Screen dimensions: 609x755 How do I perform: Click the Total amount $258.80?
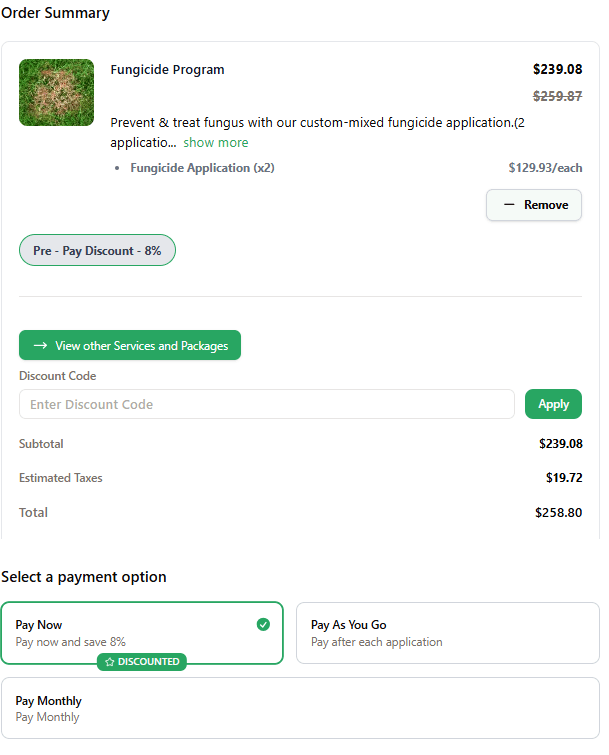click(x=558, y=513)
